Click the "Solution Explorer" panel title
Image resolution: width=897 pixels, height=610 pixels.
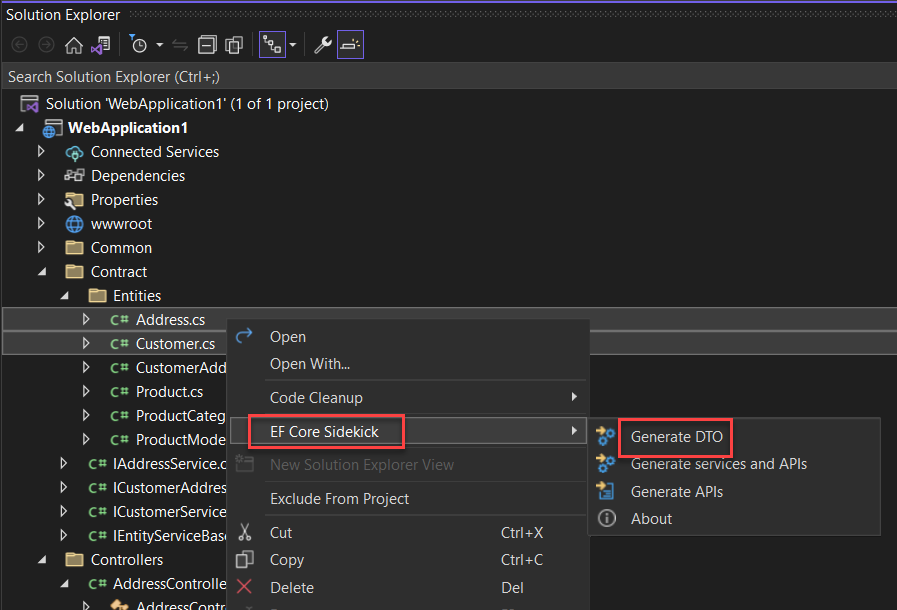coord(63,15)
